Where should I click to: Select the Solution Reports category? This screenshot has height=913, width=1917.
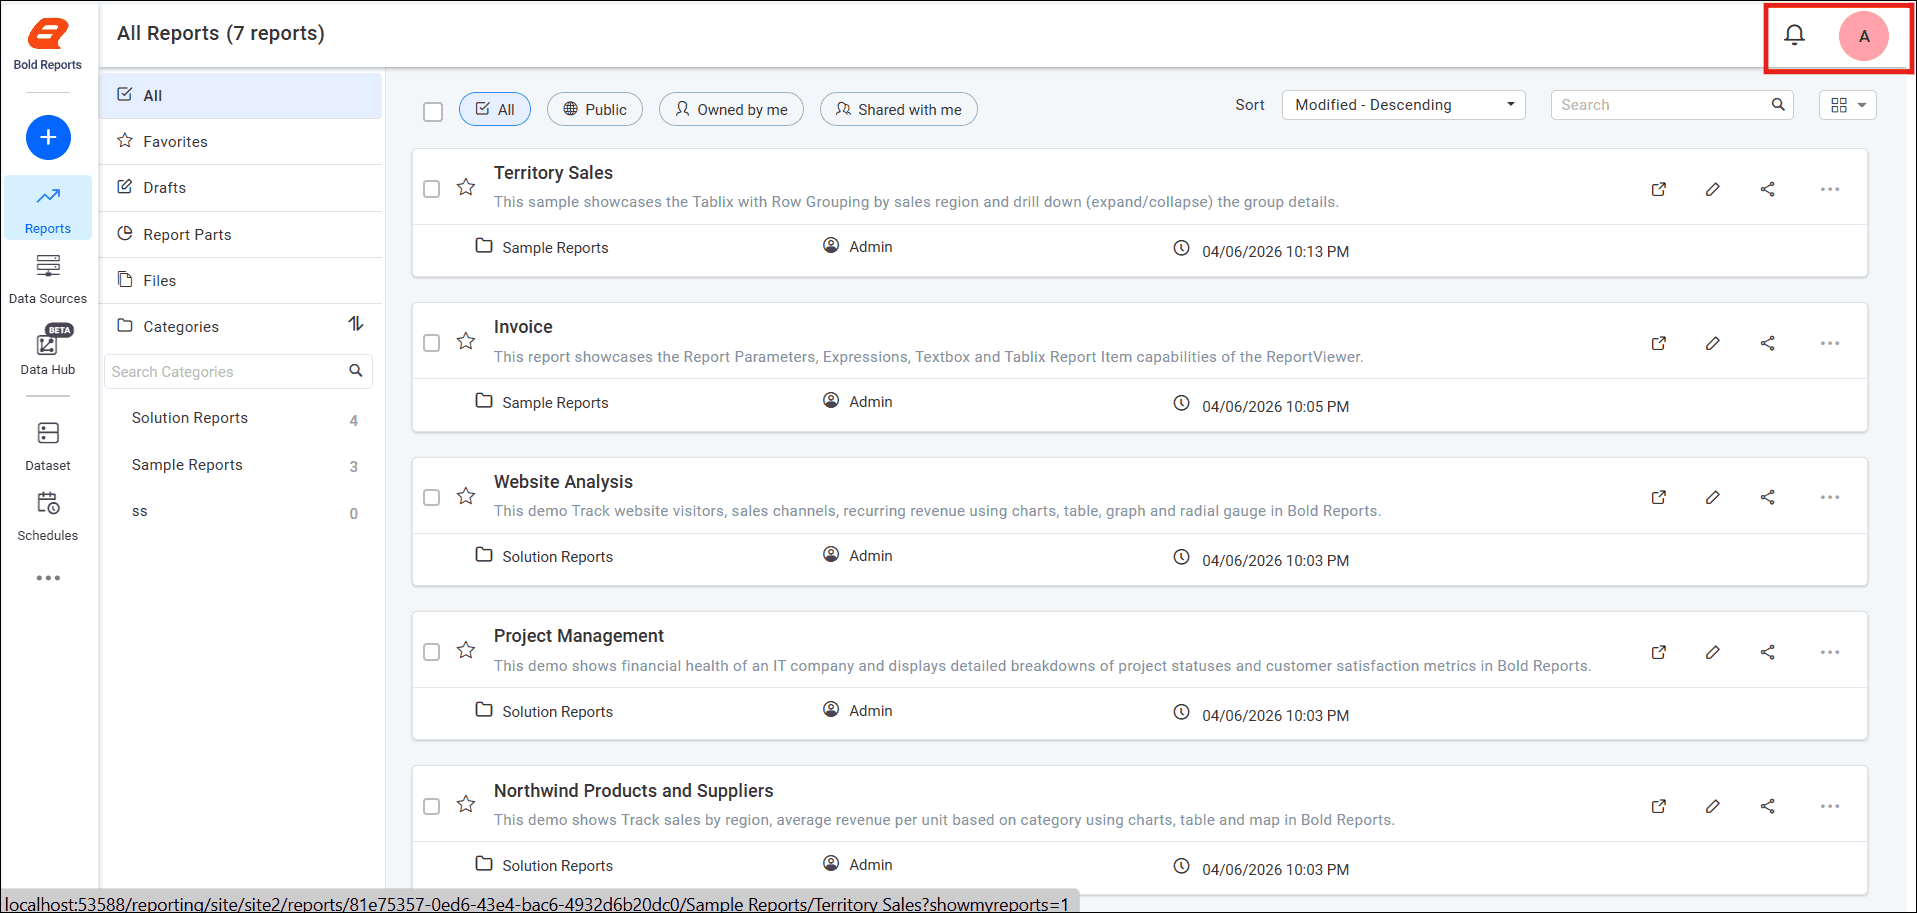pyautogui.click(x=190, y=418)
